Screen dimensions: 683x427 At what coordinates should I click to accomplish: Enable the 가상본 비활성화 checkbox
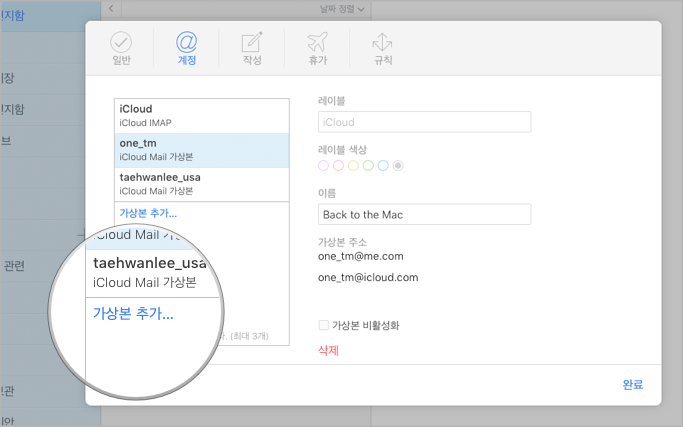(324, 325)
